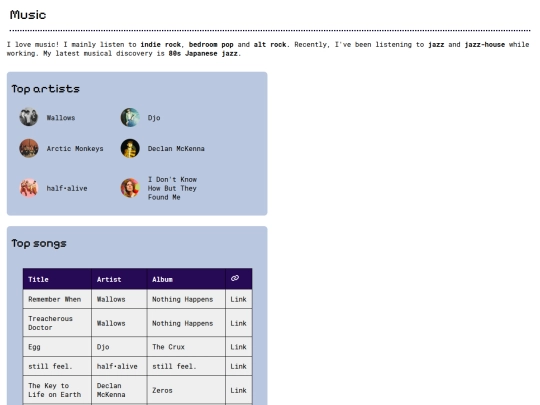
Task: Click the Zeros album cell
Action: [x=186, y=390]
